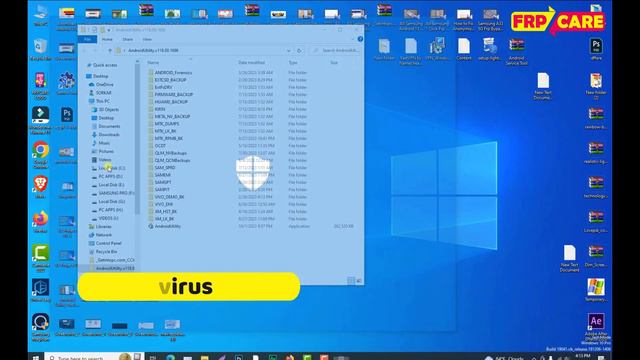This screenshot has width=640, height=360.
Task: Open Temporary desktop icon with Windows flag
Action: (x=596, y=290)
